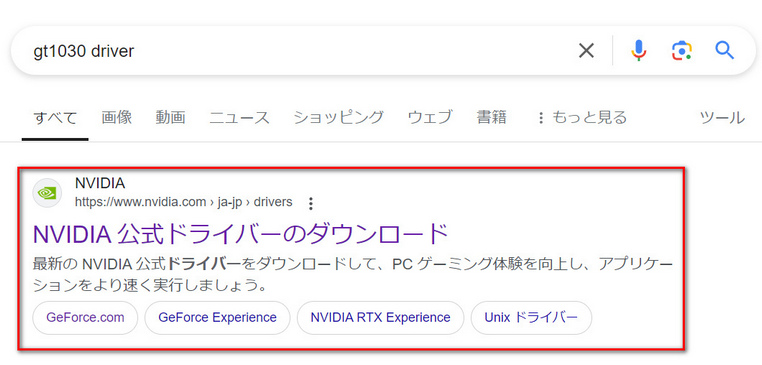The image size is (762, 365).
Task: Switch to the ウェブ tab
Action: (430, 118)
